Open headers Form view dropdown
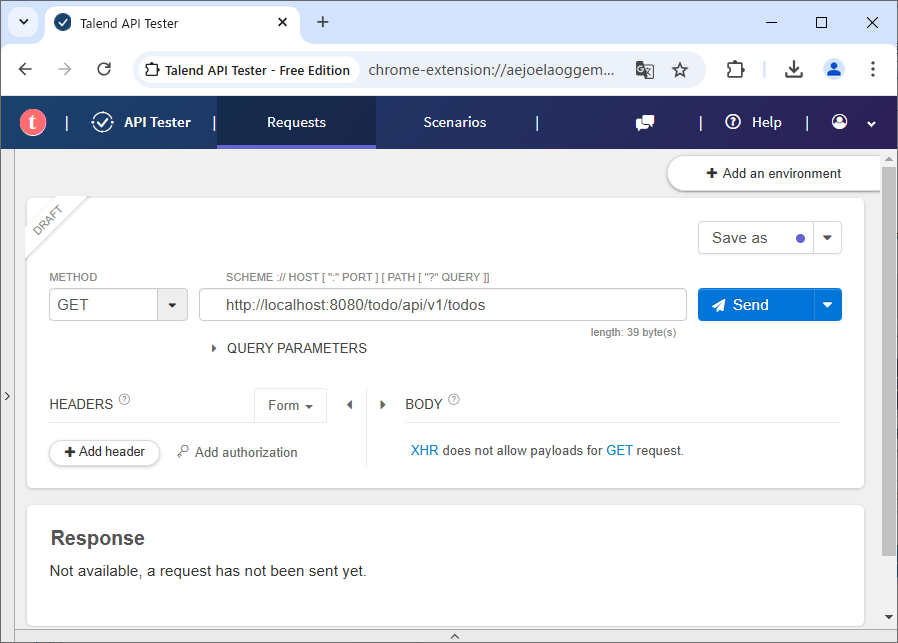Viewport: 898px width, 643px height. [x=290, y=405]
